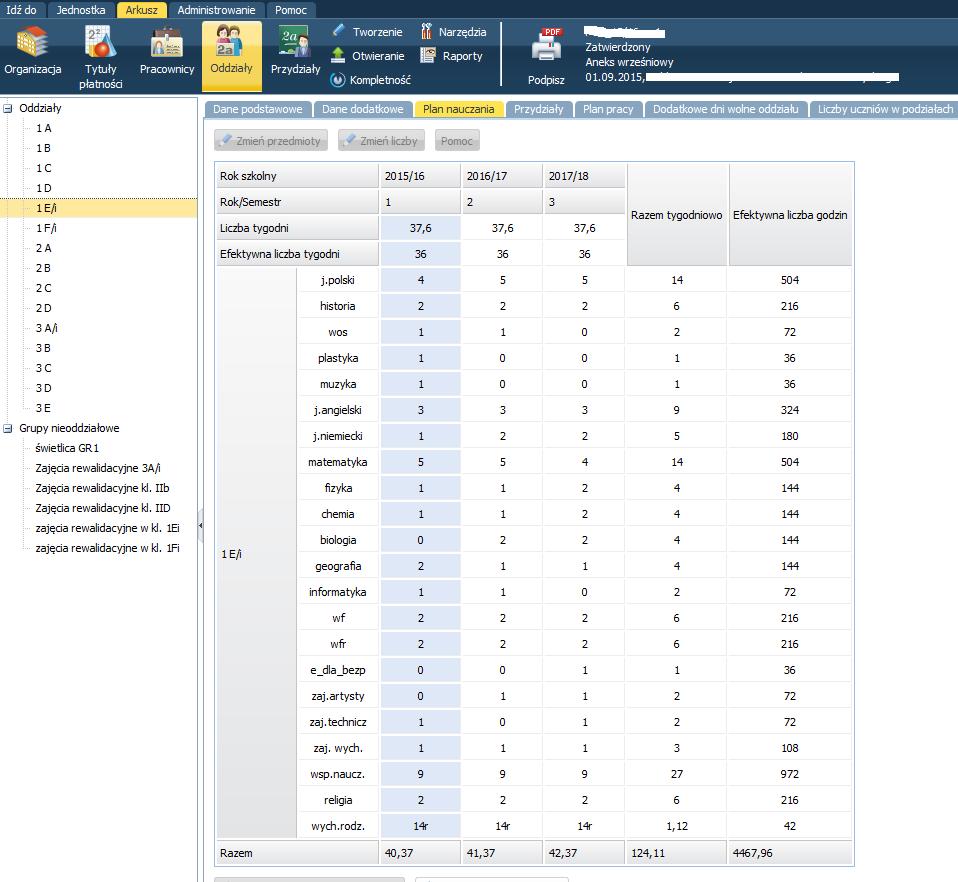This screenshot has height=882, width=958.
Task: Click the j.angielski subject label
Action: click(338, 410)
